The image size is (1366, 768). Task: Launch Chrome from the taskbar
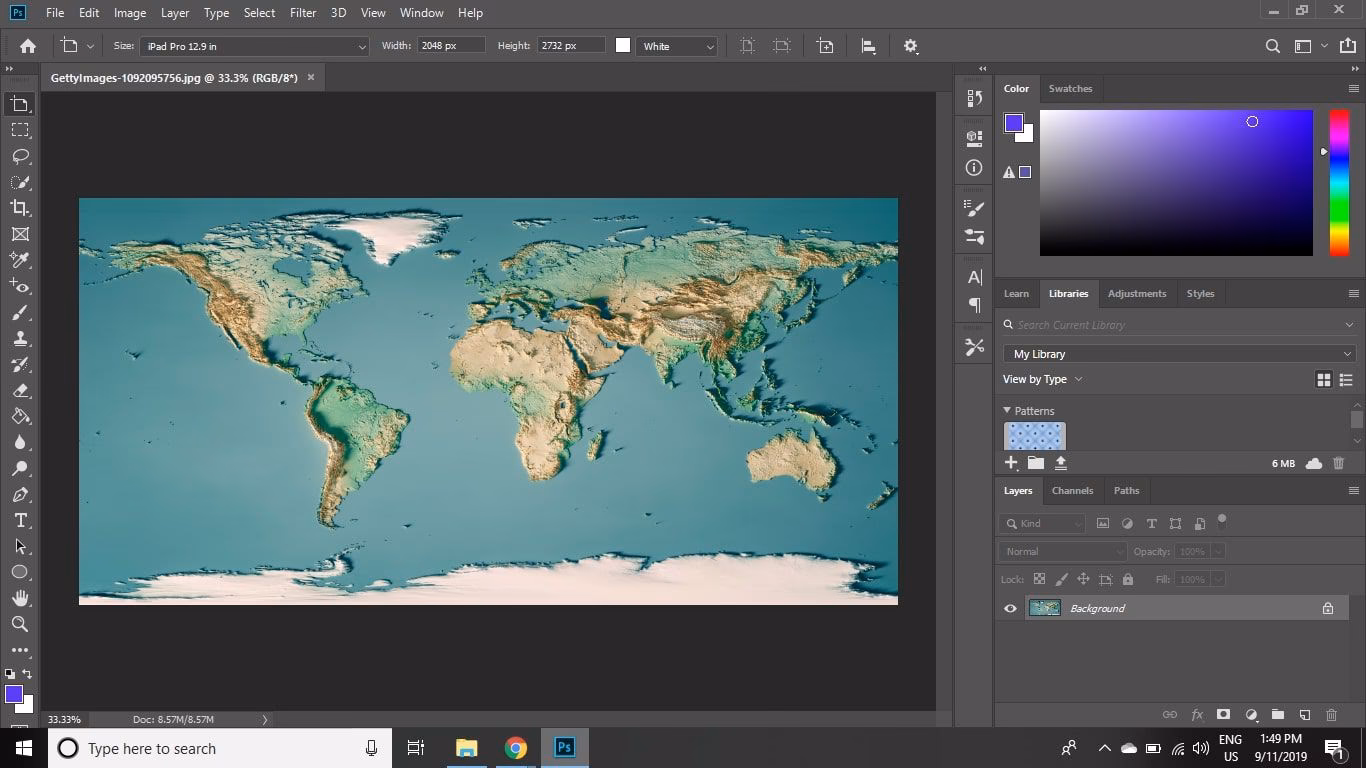coord(515,747)
